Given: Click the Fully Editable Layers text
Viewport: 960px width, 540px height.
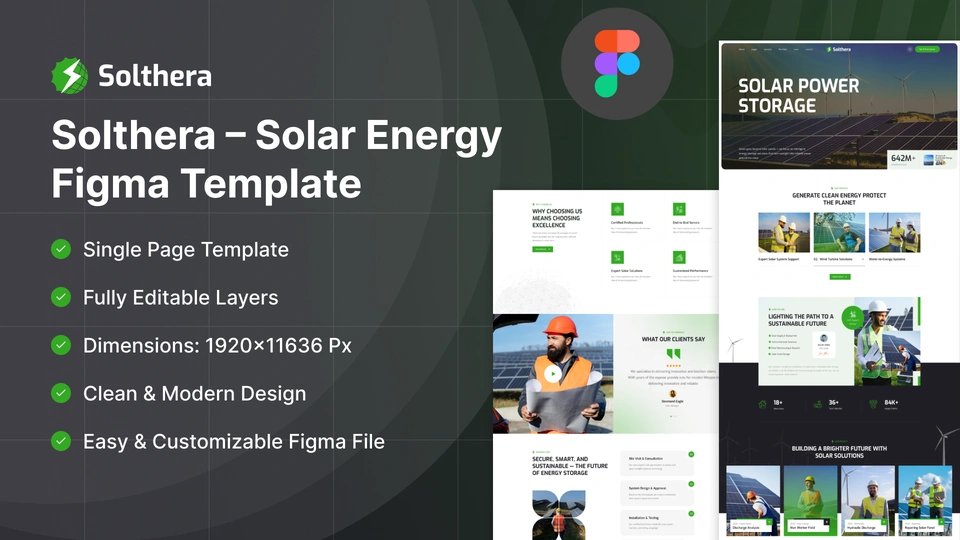Looking at the screenshot, I should coord(181,298).
